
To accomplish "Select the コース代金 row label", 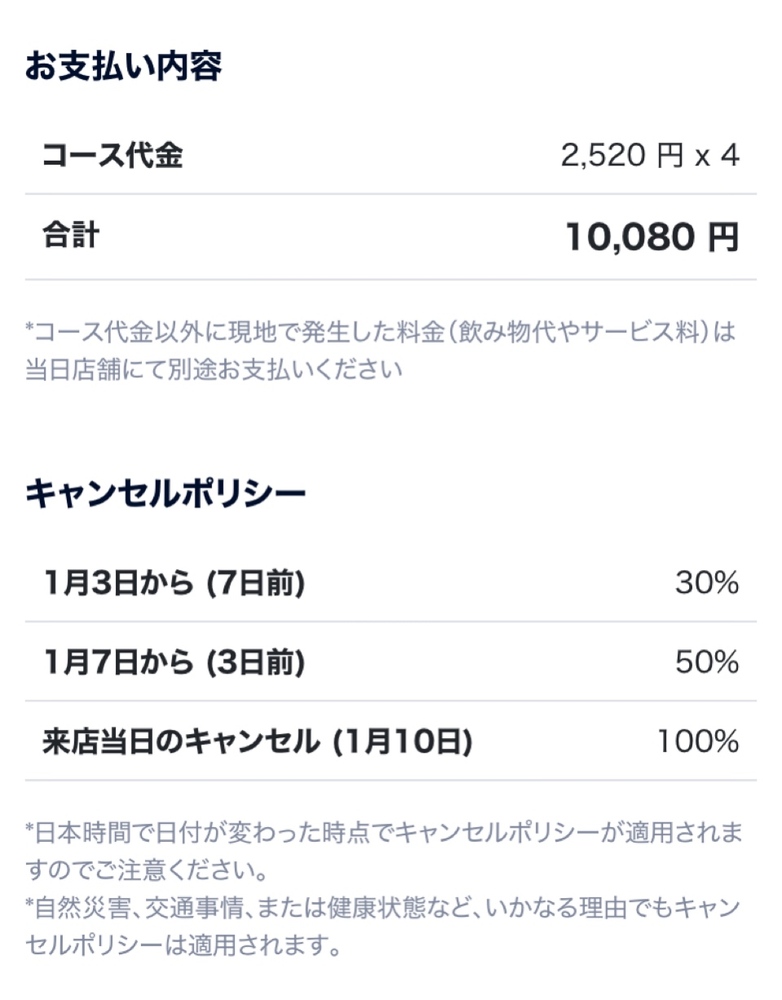I will coord(112,155).
